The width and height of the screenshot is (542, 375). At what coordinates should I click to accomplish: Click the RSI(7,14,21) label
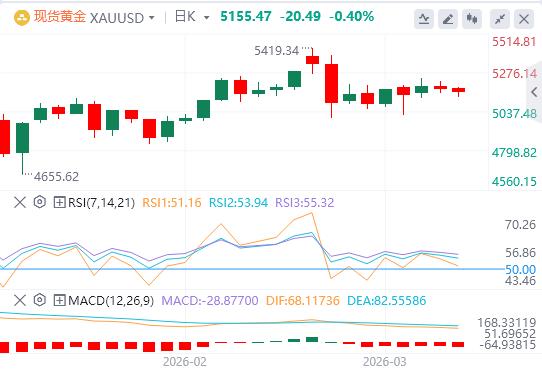[101, 202]
